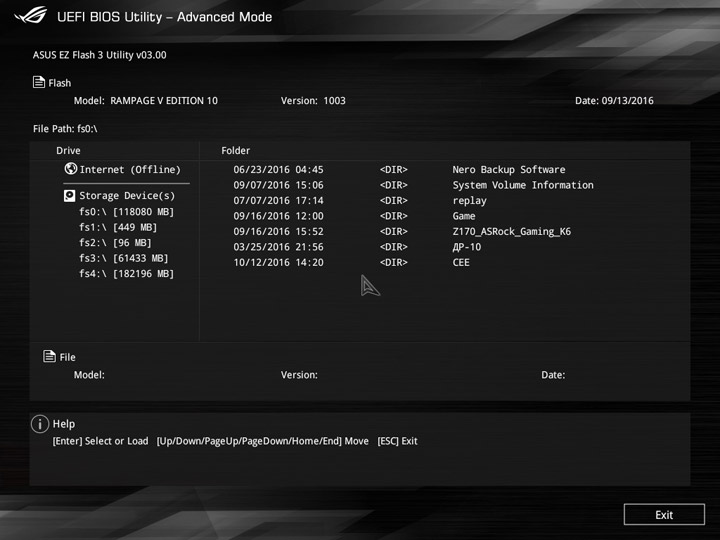Click the File section Model label
The width and height of the screenshot is (720, 540).
[x=89, y=375]
